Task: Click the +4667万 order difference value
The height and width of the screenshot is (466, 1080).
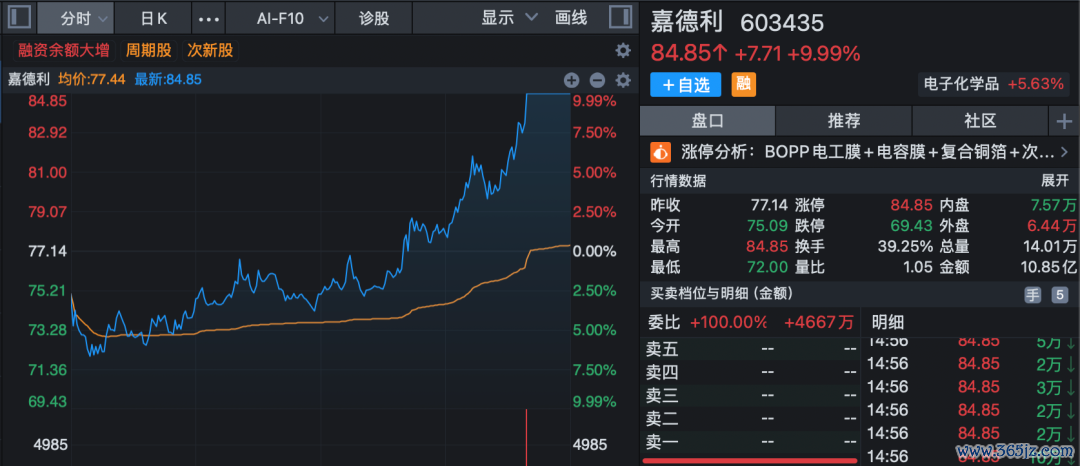Action: tap(819, 321)
